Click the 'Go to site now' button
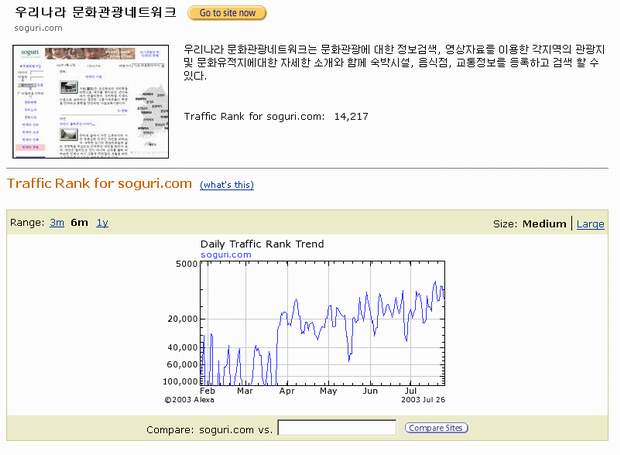Image resolution: width=620 pixels, height=455 pixels. coord(227,14)
